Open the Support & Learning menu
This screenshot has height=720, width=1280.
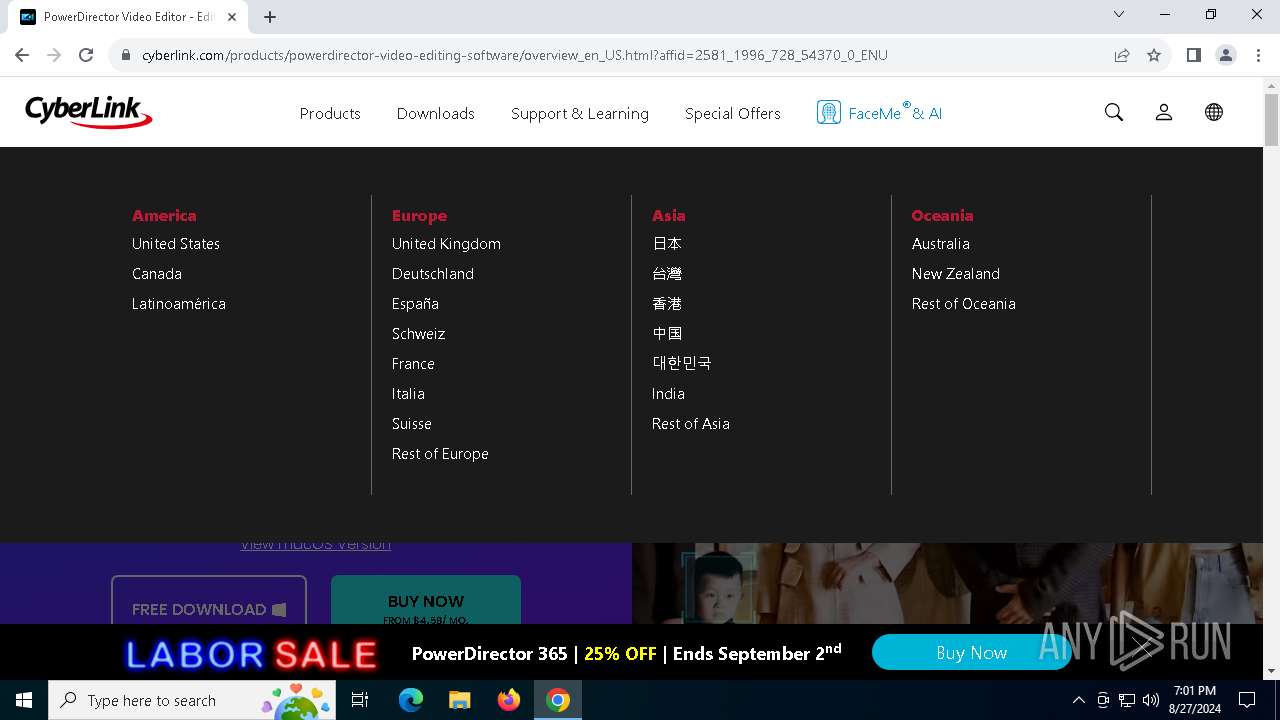[x=580, y=113]
